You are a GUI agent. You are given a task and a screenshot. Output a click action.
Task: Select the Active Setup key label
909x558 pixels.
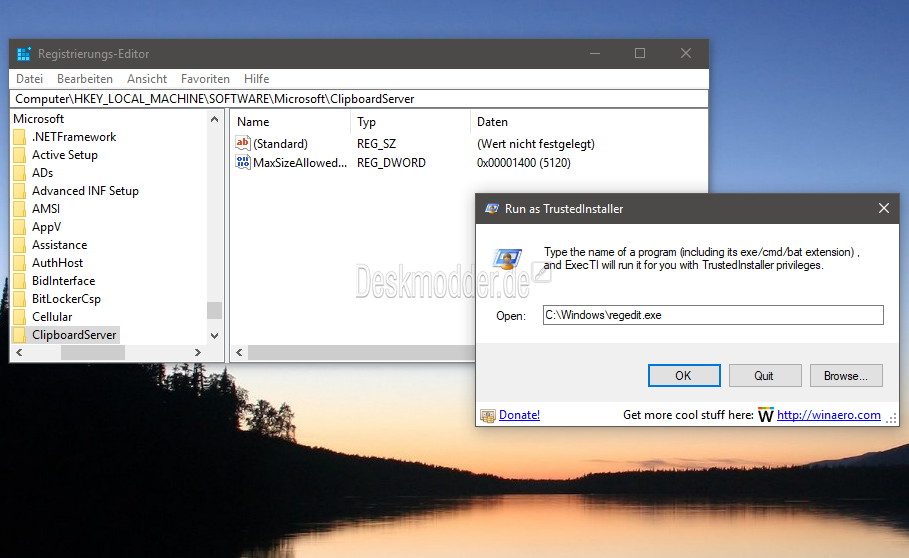pos(64,155)
